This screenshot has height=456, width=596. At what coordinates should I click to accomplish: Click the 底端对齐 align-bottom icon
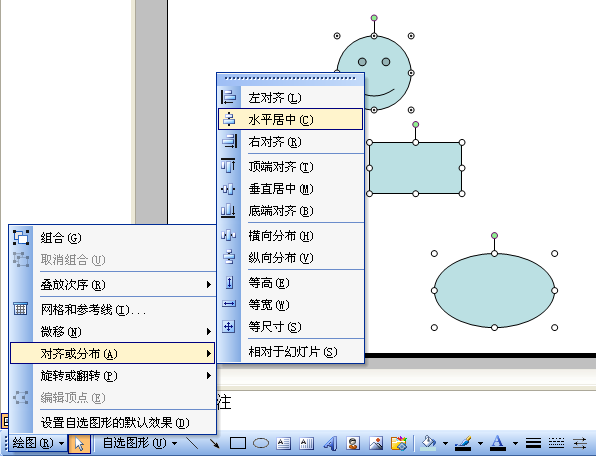[x=228, y=211]
